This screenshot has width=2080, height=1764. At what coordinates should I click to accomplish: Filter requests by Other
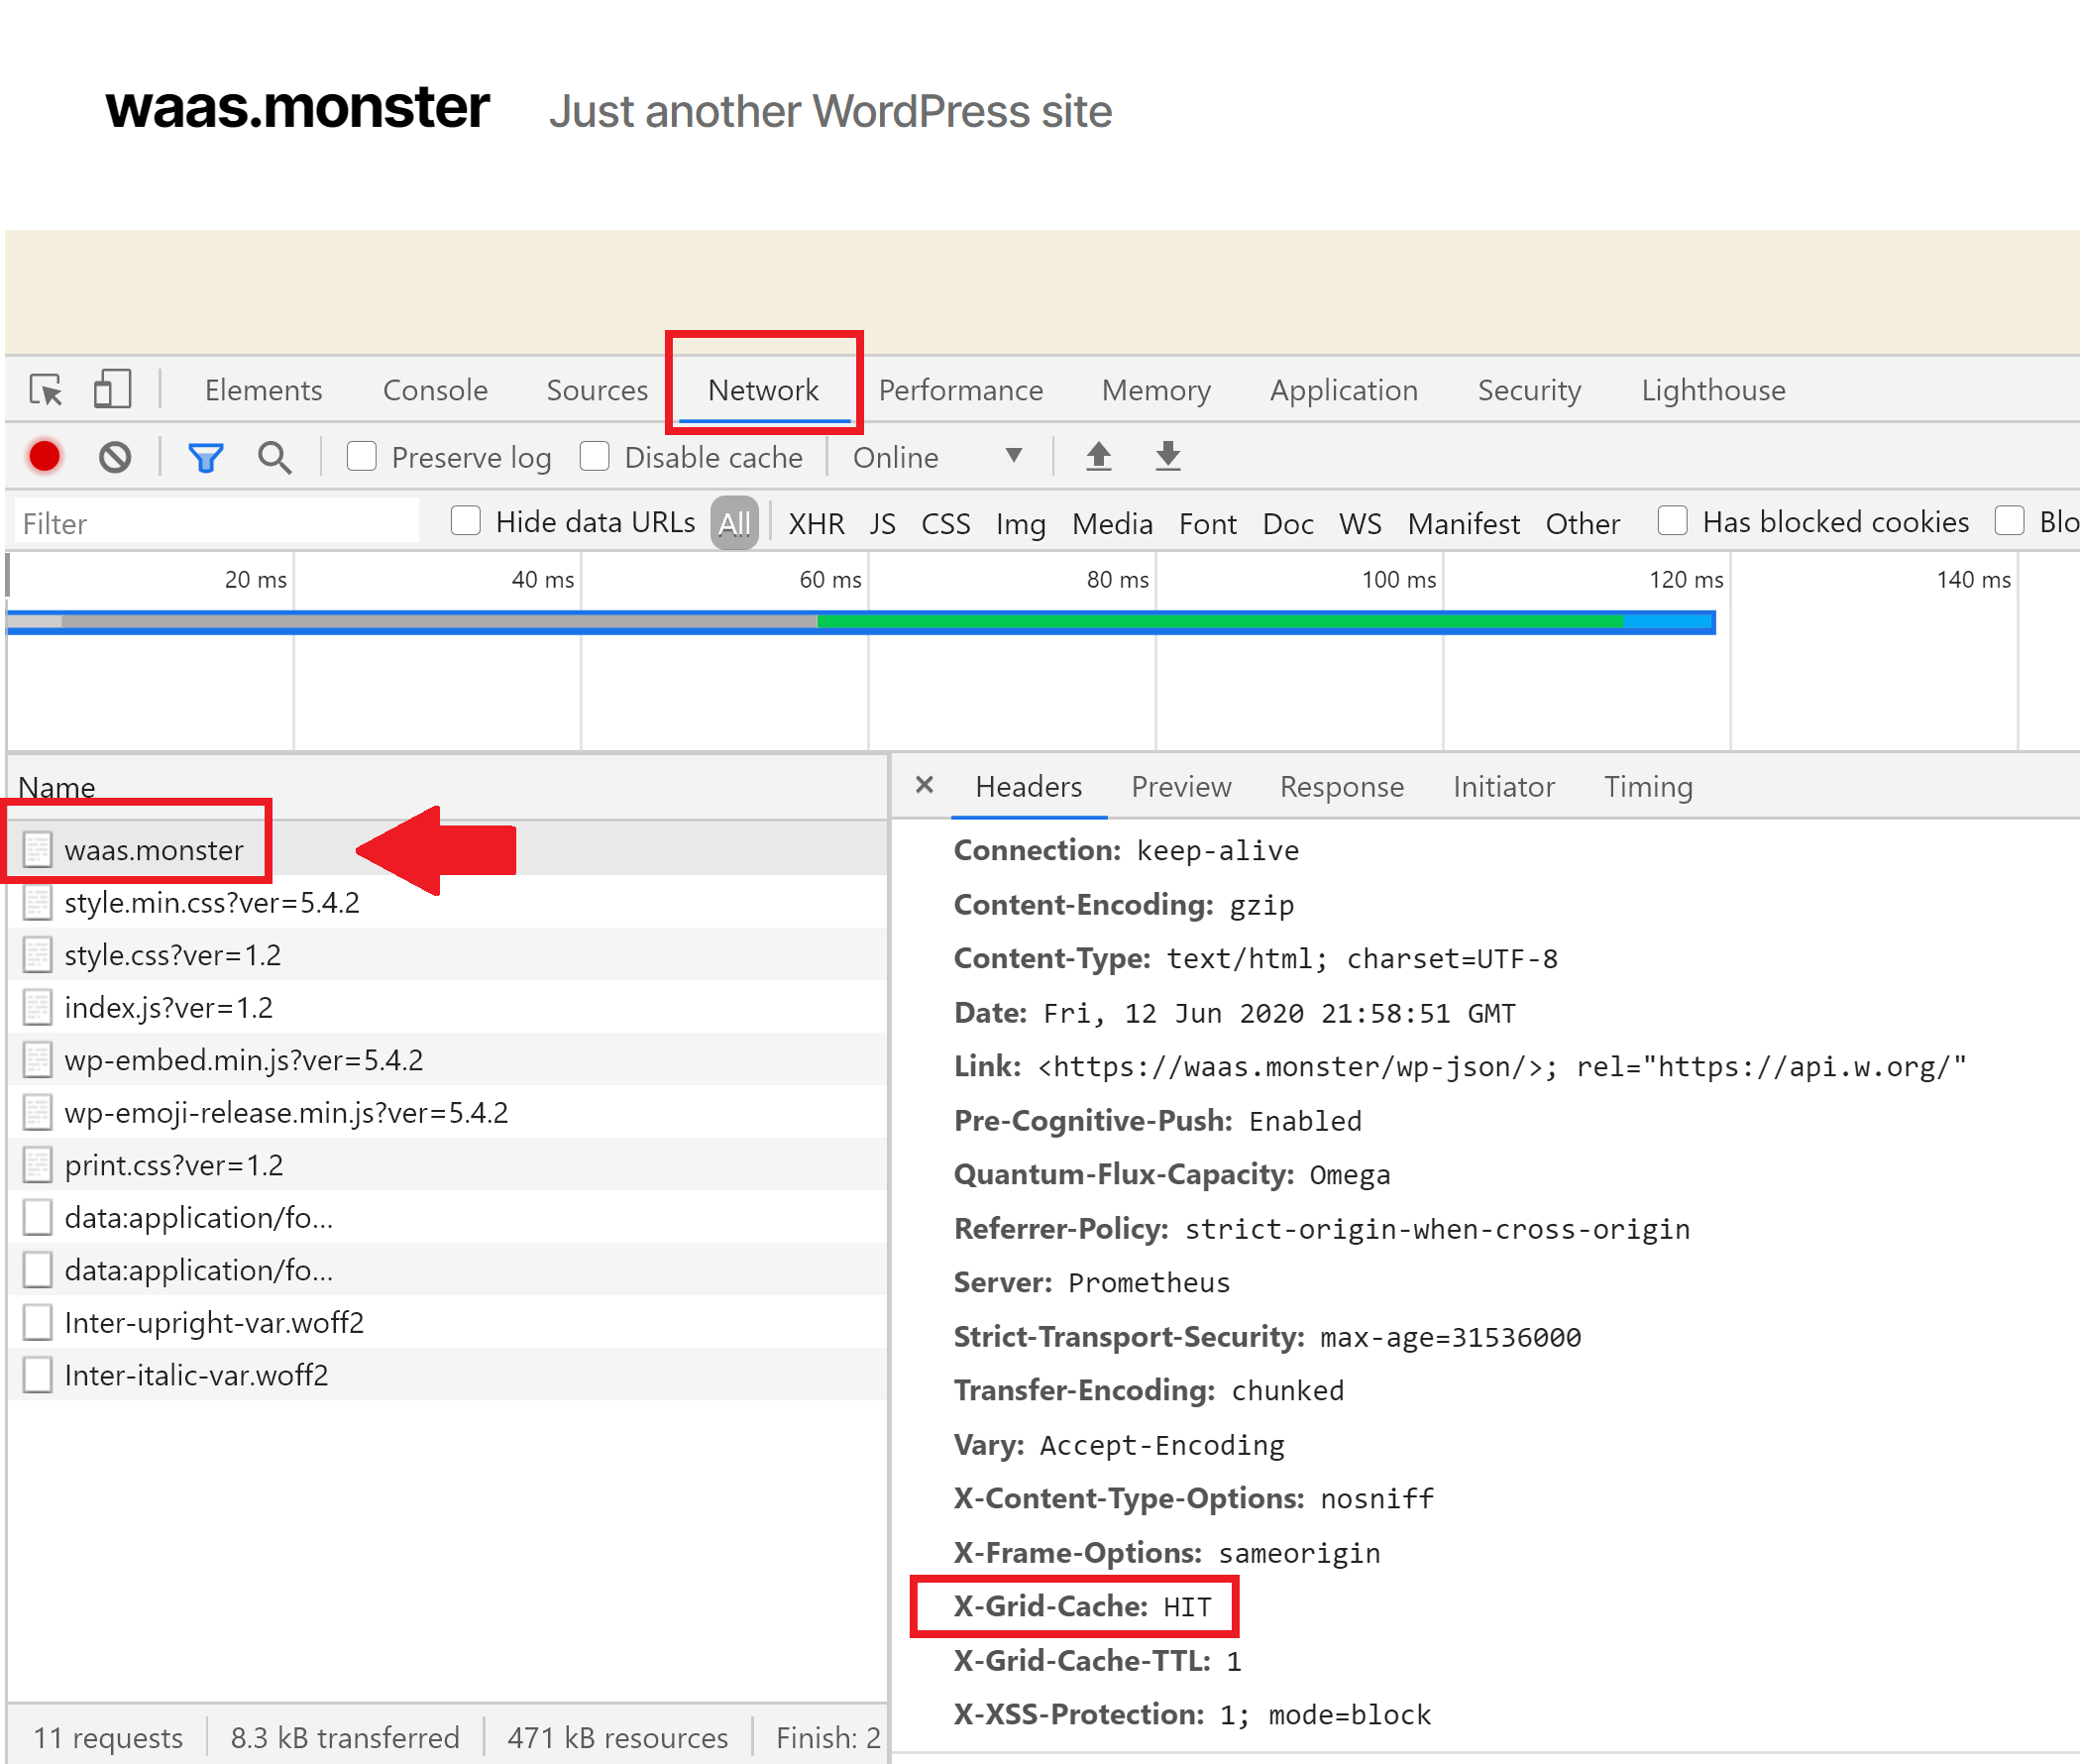(x=1582, y=523)
